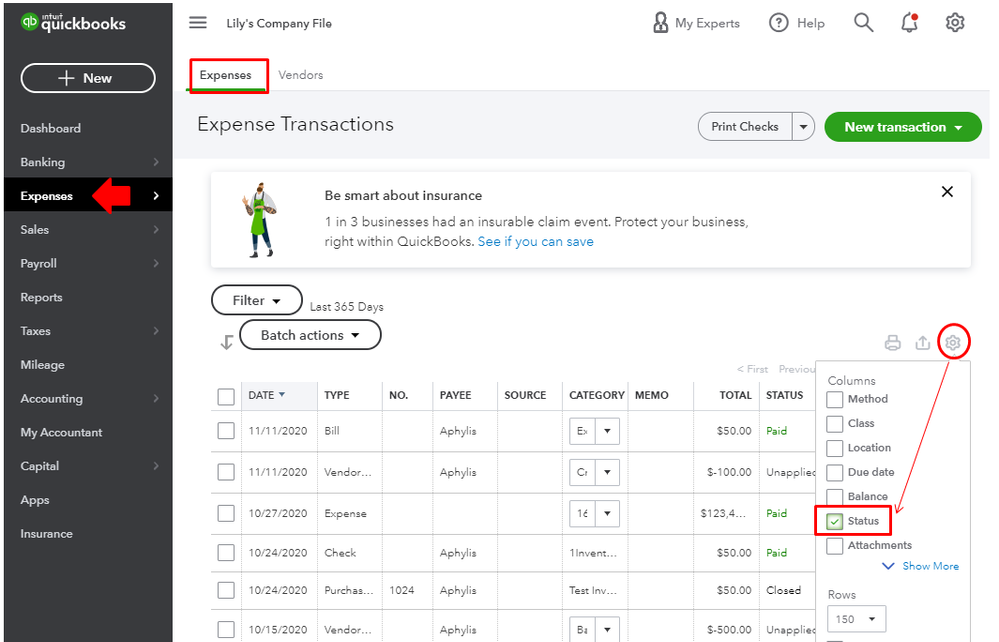Image resolution: width=999 pixels, height=642 pixels.
Task: Click the QuickBooks logo
Action: click(73, 23)
